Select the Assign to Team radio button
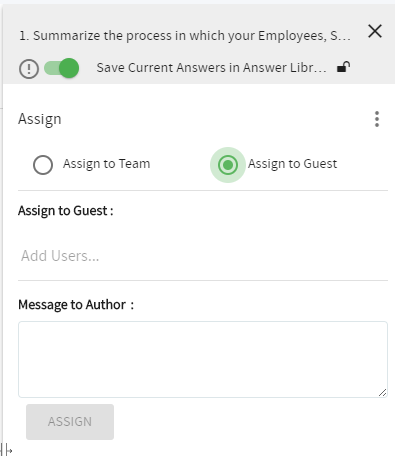 pos(43,165)
